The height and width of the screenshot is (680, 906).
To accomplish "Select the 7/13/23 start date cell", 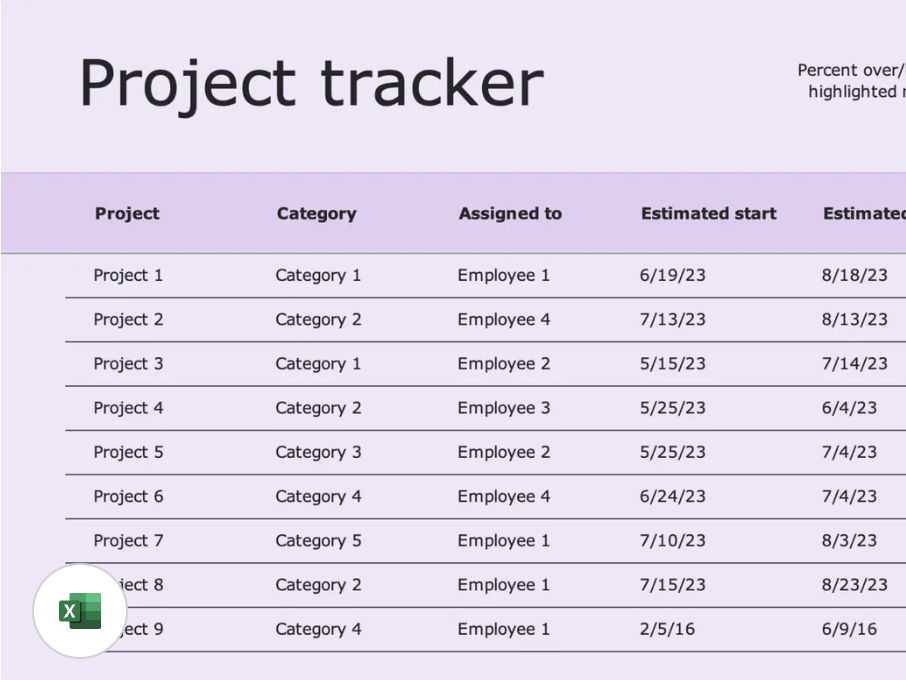I will tap(672, 320).
